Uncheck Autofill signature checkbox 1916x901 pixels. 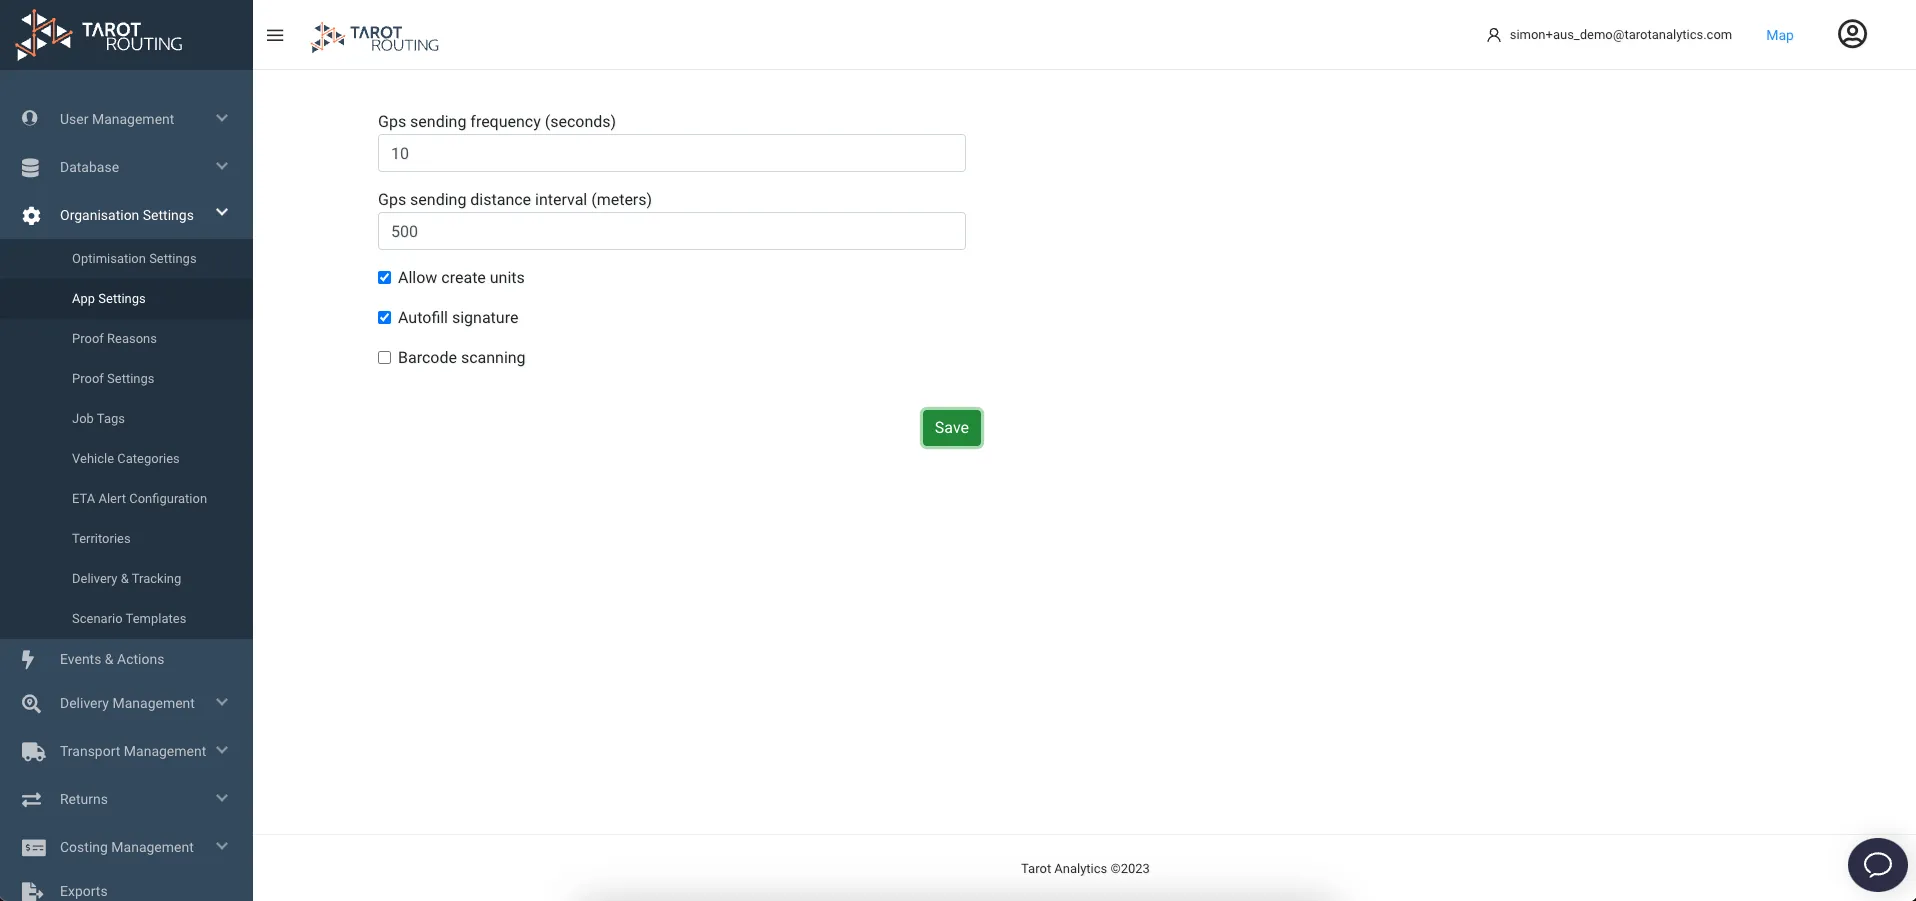(384, 318)
